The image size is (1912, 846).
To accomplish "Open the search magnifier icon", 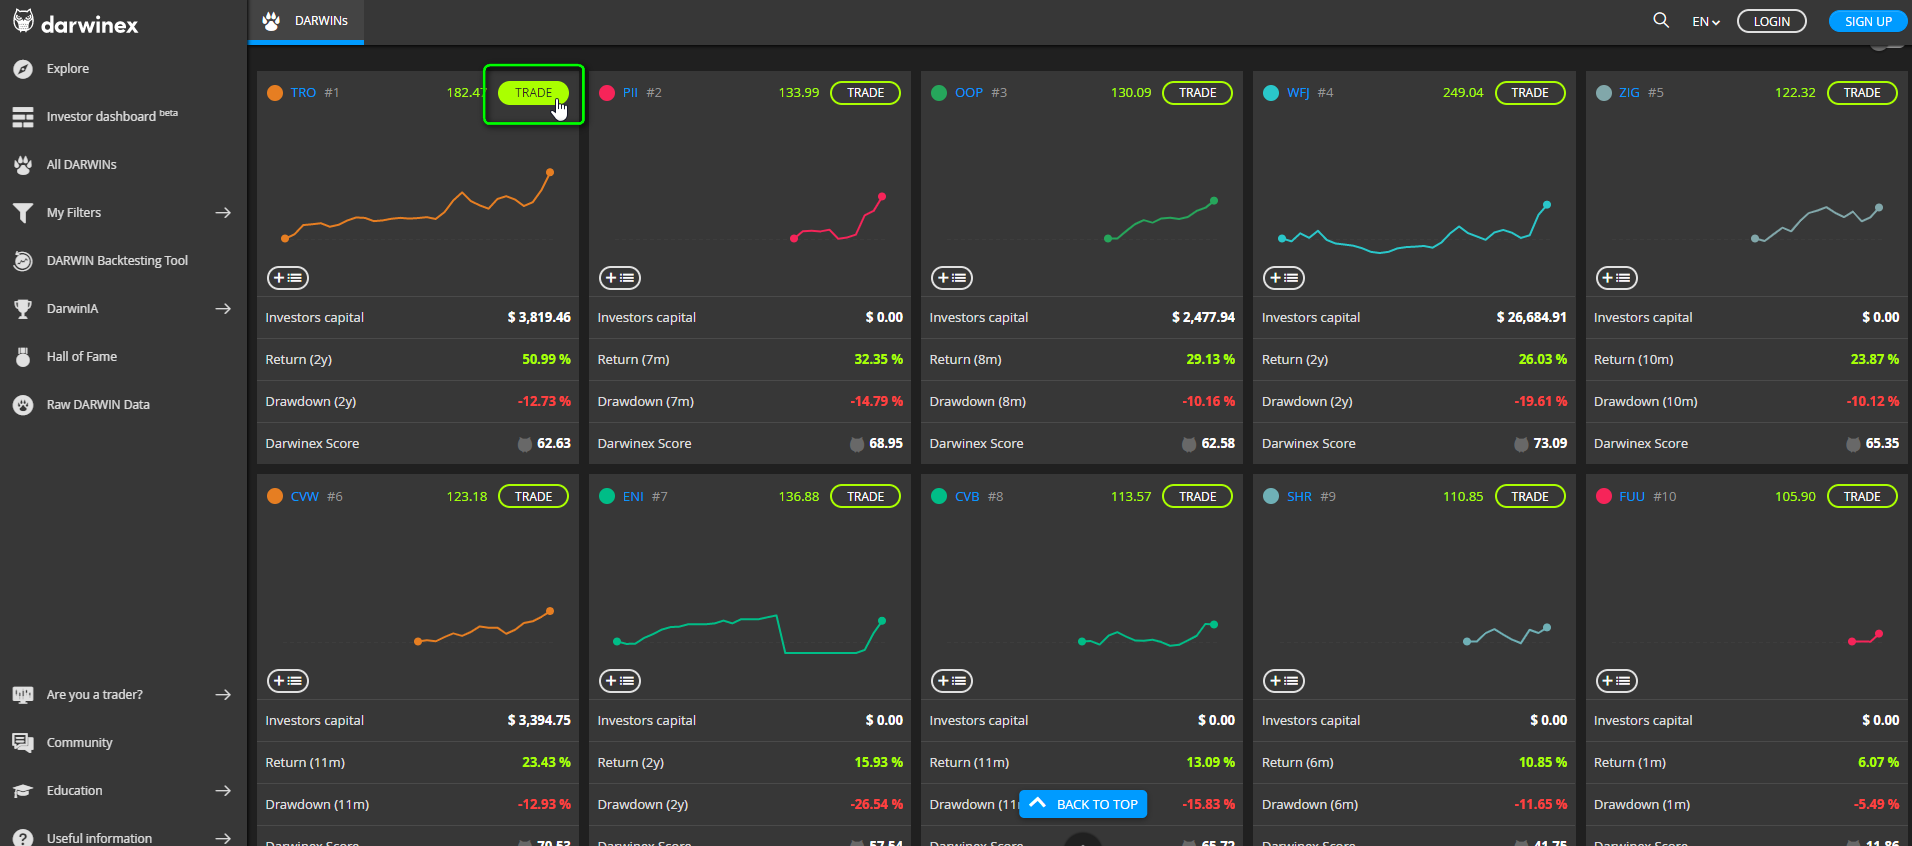I will [1661, 20].
